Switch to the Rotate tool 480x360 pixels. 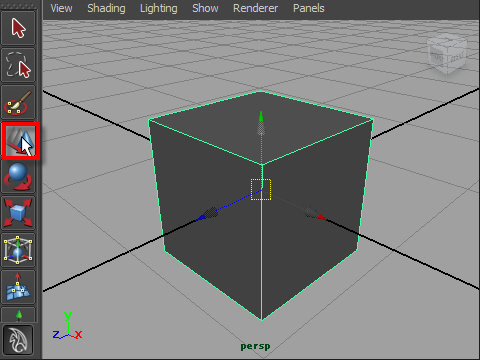(x=18, y=176)
